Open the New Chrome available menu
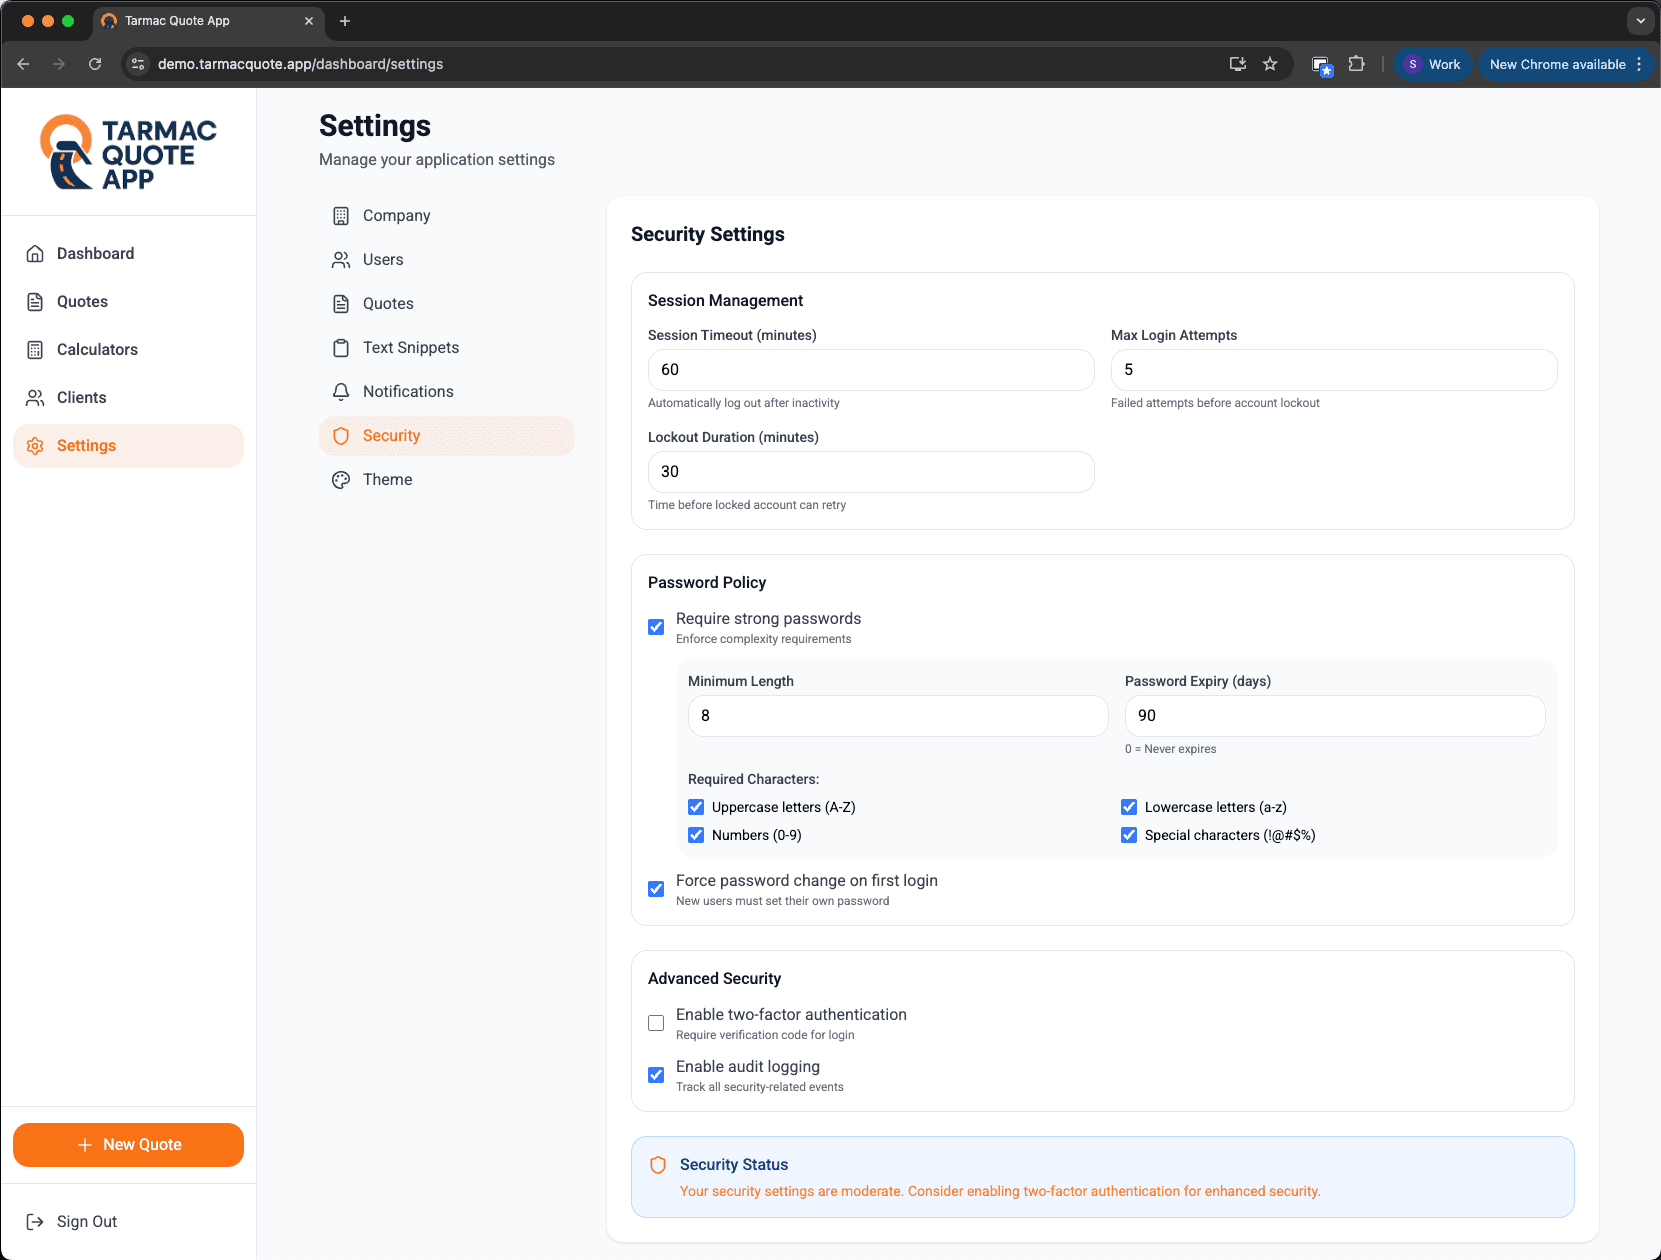Image resolution: width=1661 pixels, height=1260 pixels. point(1565,64)
